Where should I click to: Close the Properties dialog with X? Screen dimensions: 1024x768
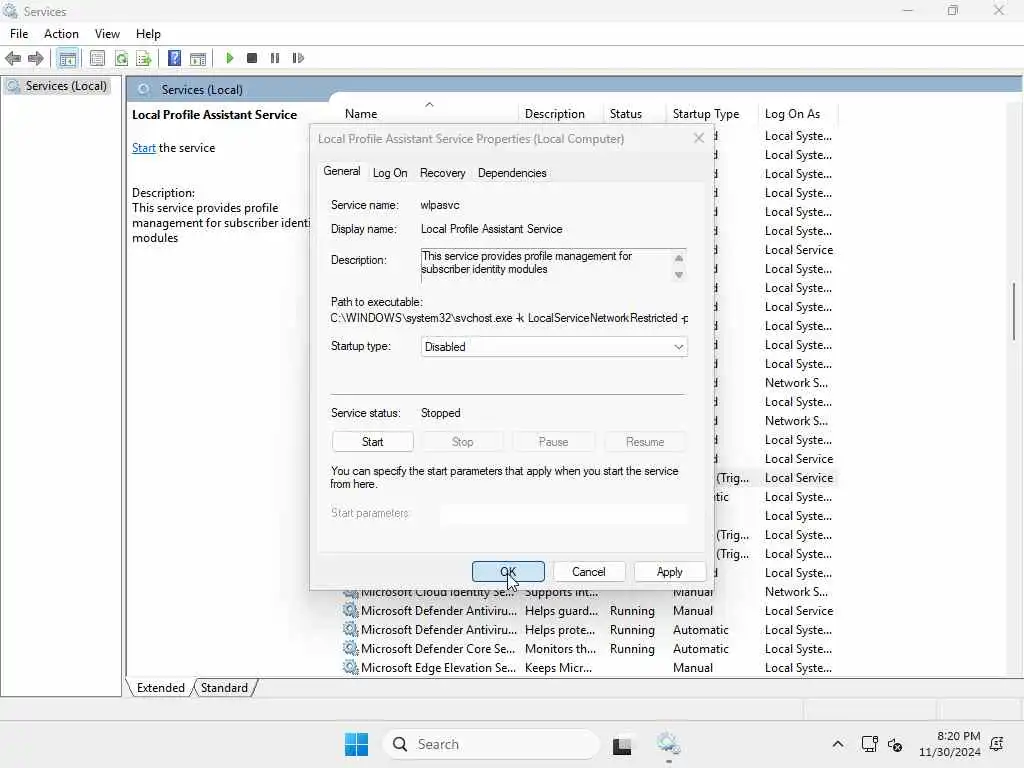point(699,138)
